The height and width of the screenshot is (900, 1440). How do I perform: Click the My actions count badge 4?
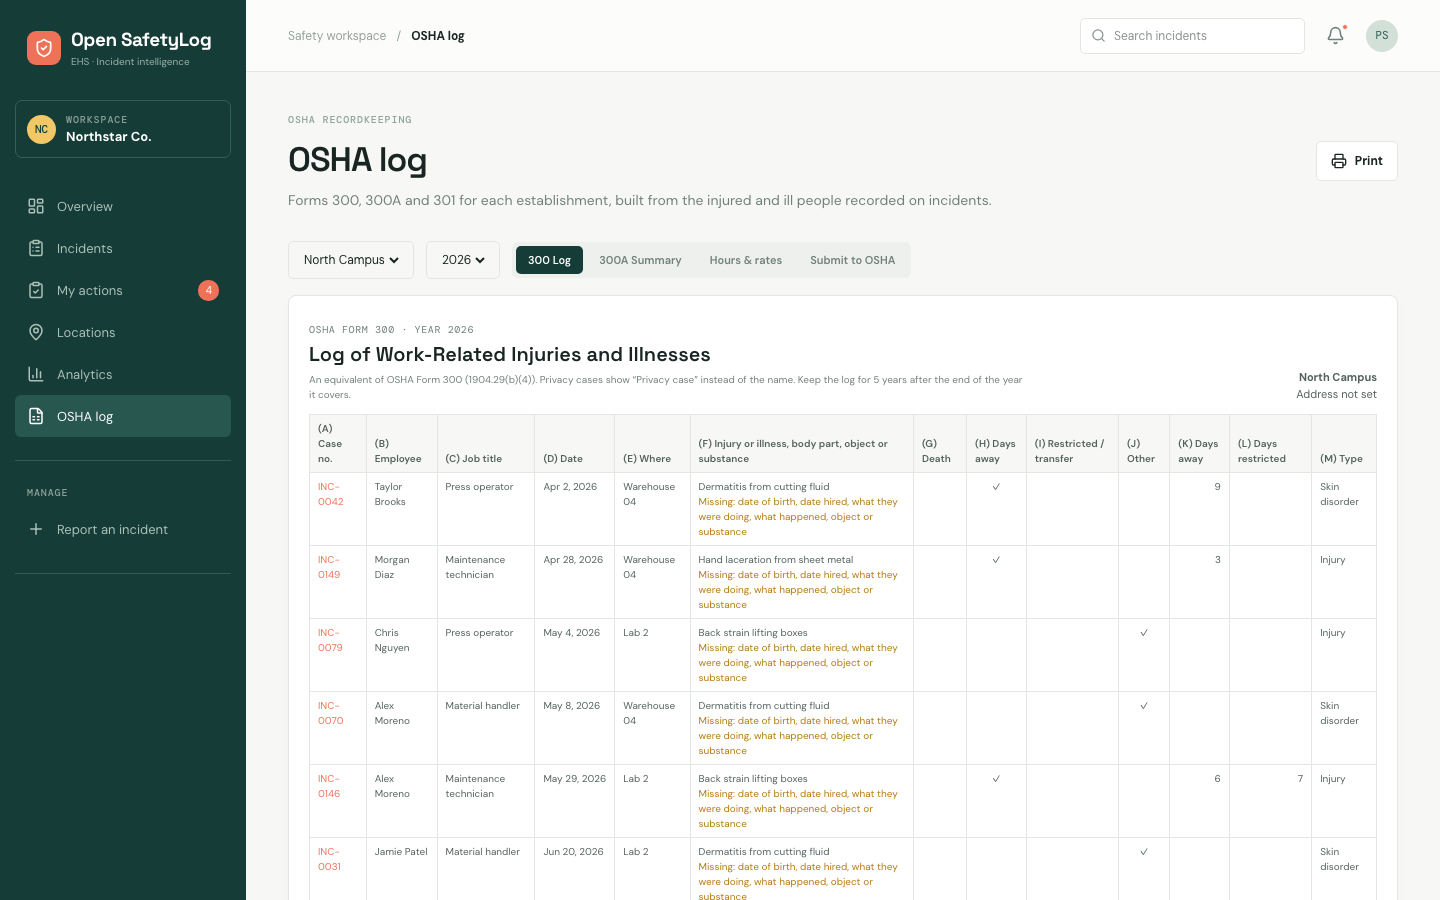coord(208,290)
